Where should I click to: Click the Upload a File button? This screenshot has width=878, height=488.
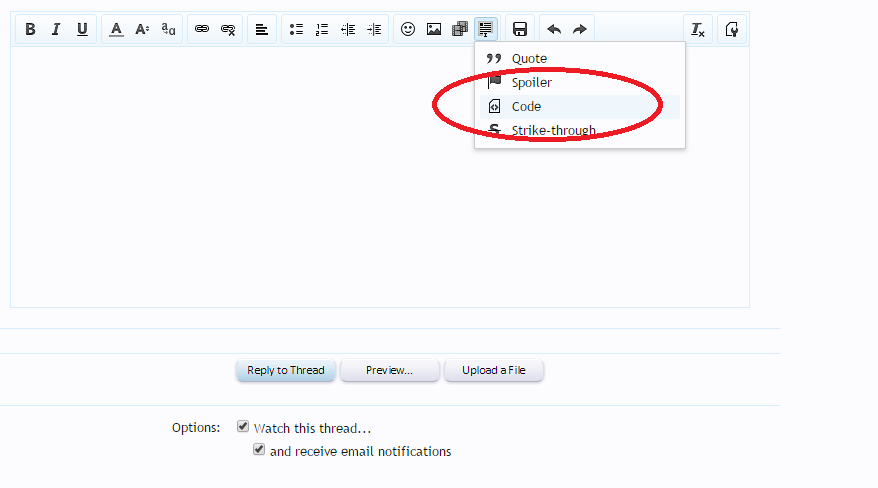tap(494, 370)
